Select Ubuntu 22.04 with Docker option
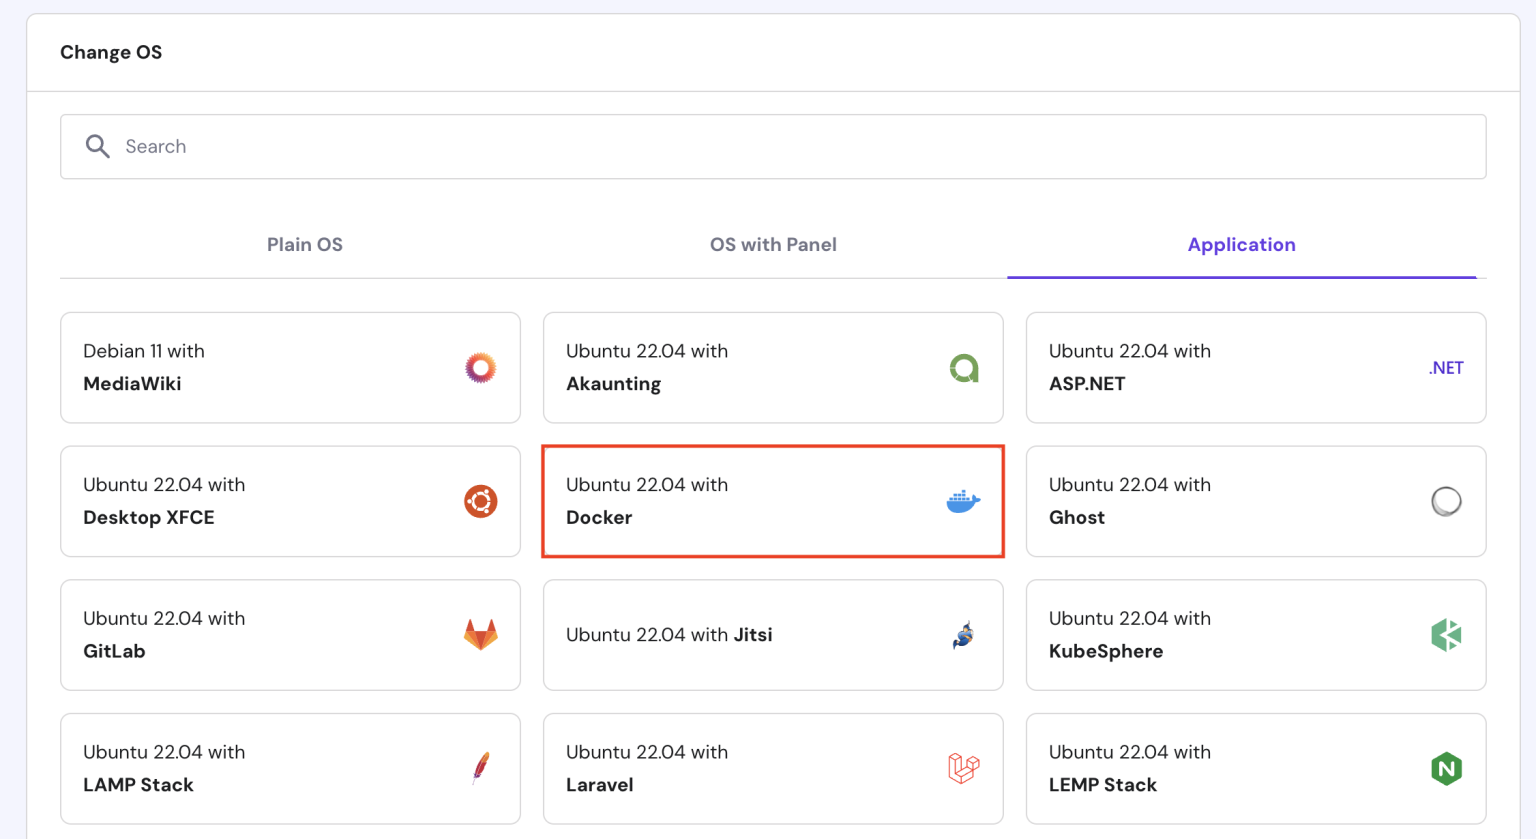This screenshot has width=1536, height=839. coord(772,501)
